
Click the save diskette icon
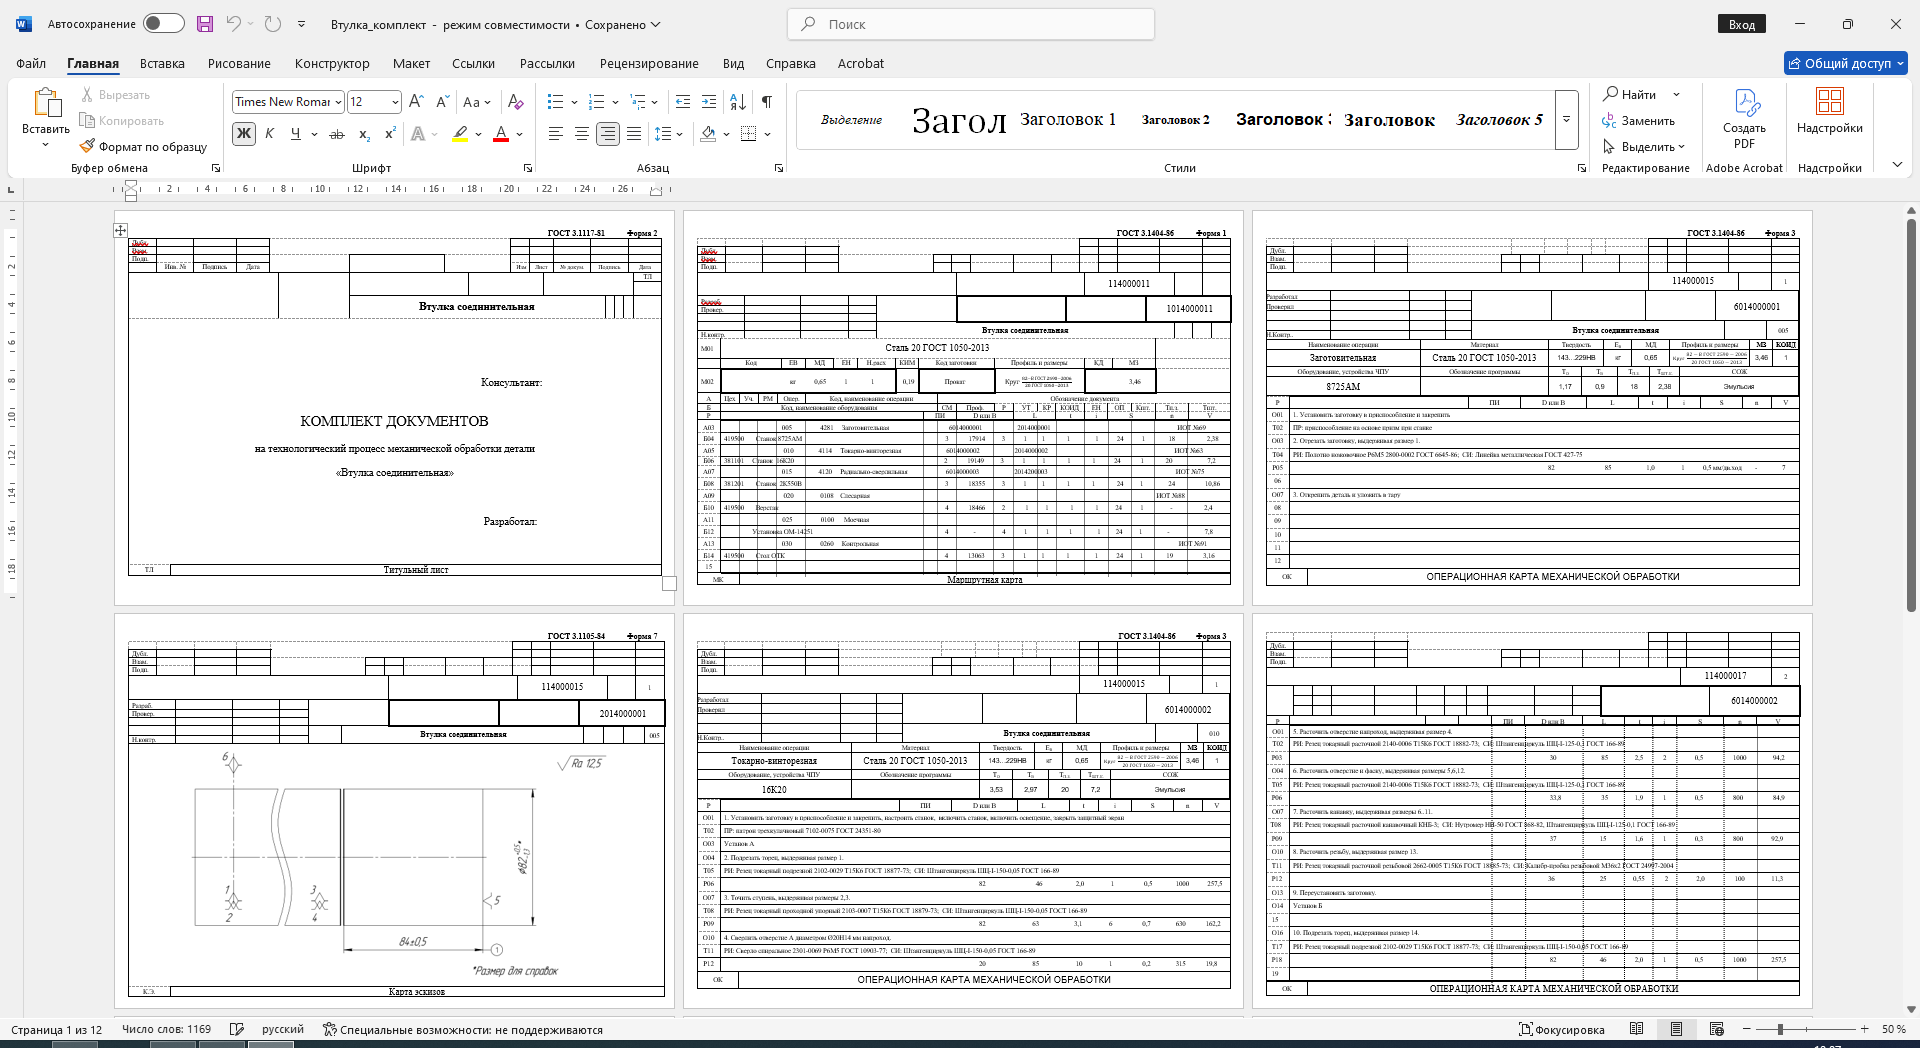tap(205, 24)
